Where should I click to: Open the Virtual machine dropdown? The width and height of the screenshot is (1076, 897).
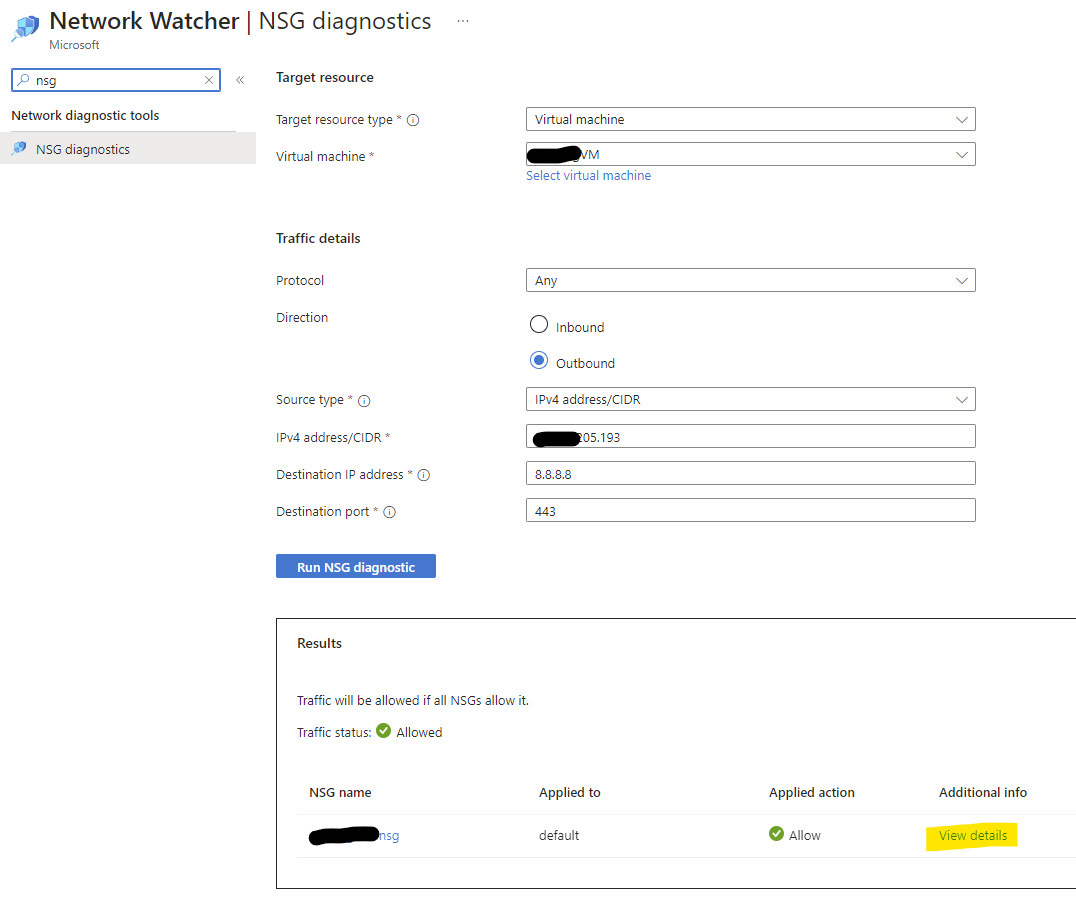pyautogui.click(x=751, y=154)
